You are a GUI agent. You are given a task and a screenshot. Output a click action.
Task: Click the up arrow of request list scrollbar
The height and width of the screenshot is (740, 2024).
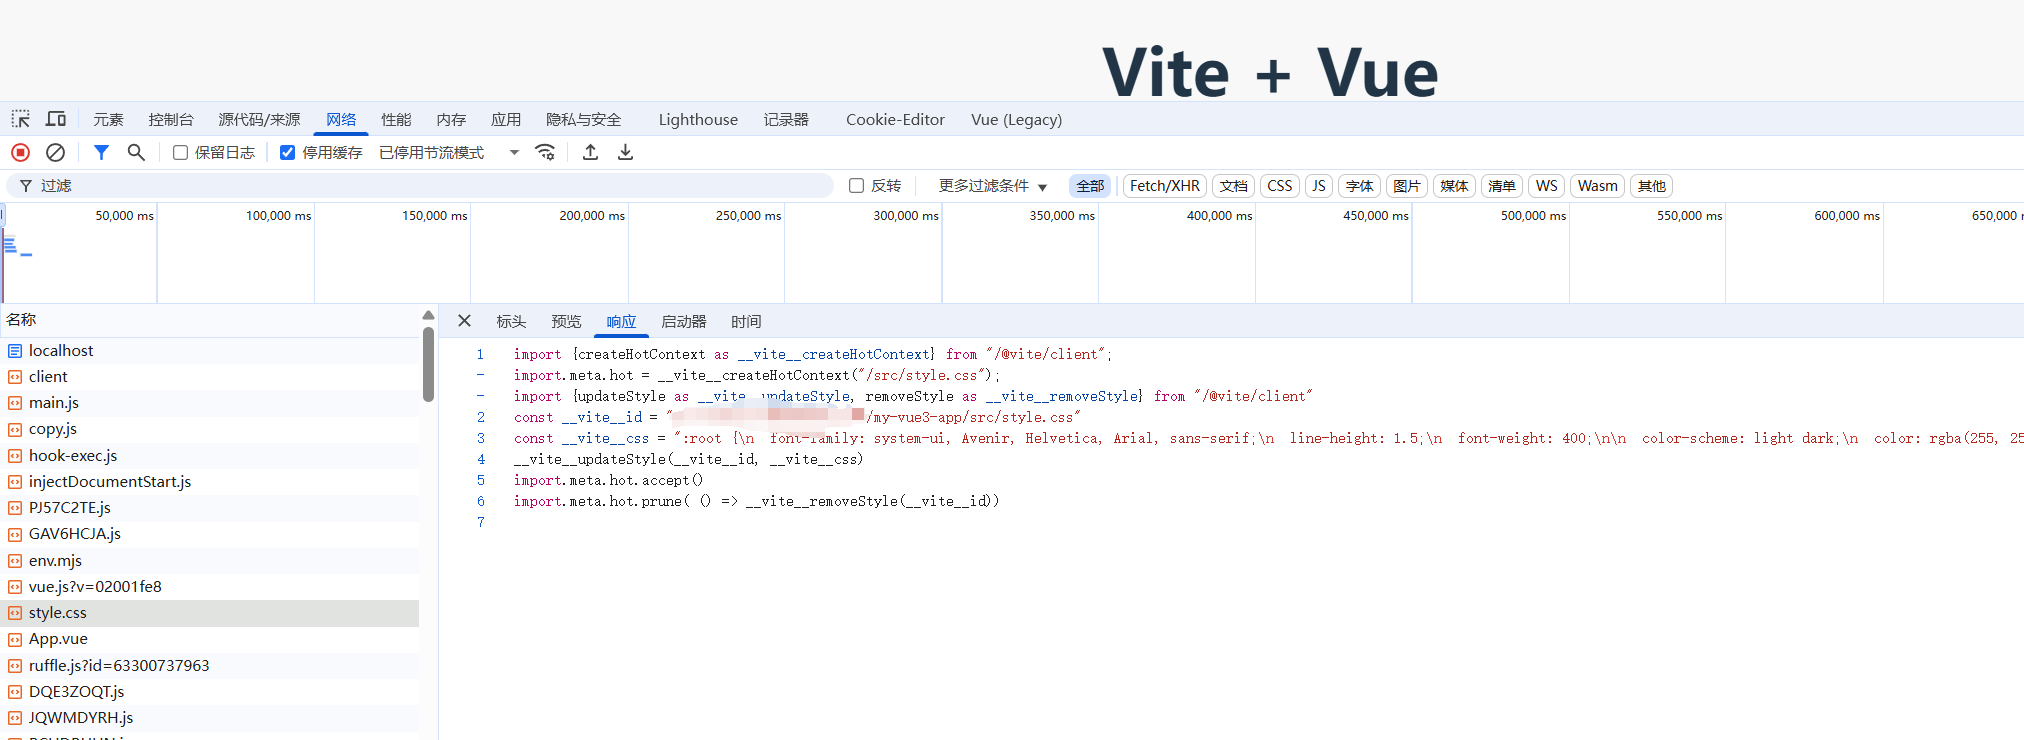pos(428,315)
